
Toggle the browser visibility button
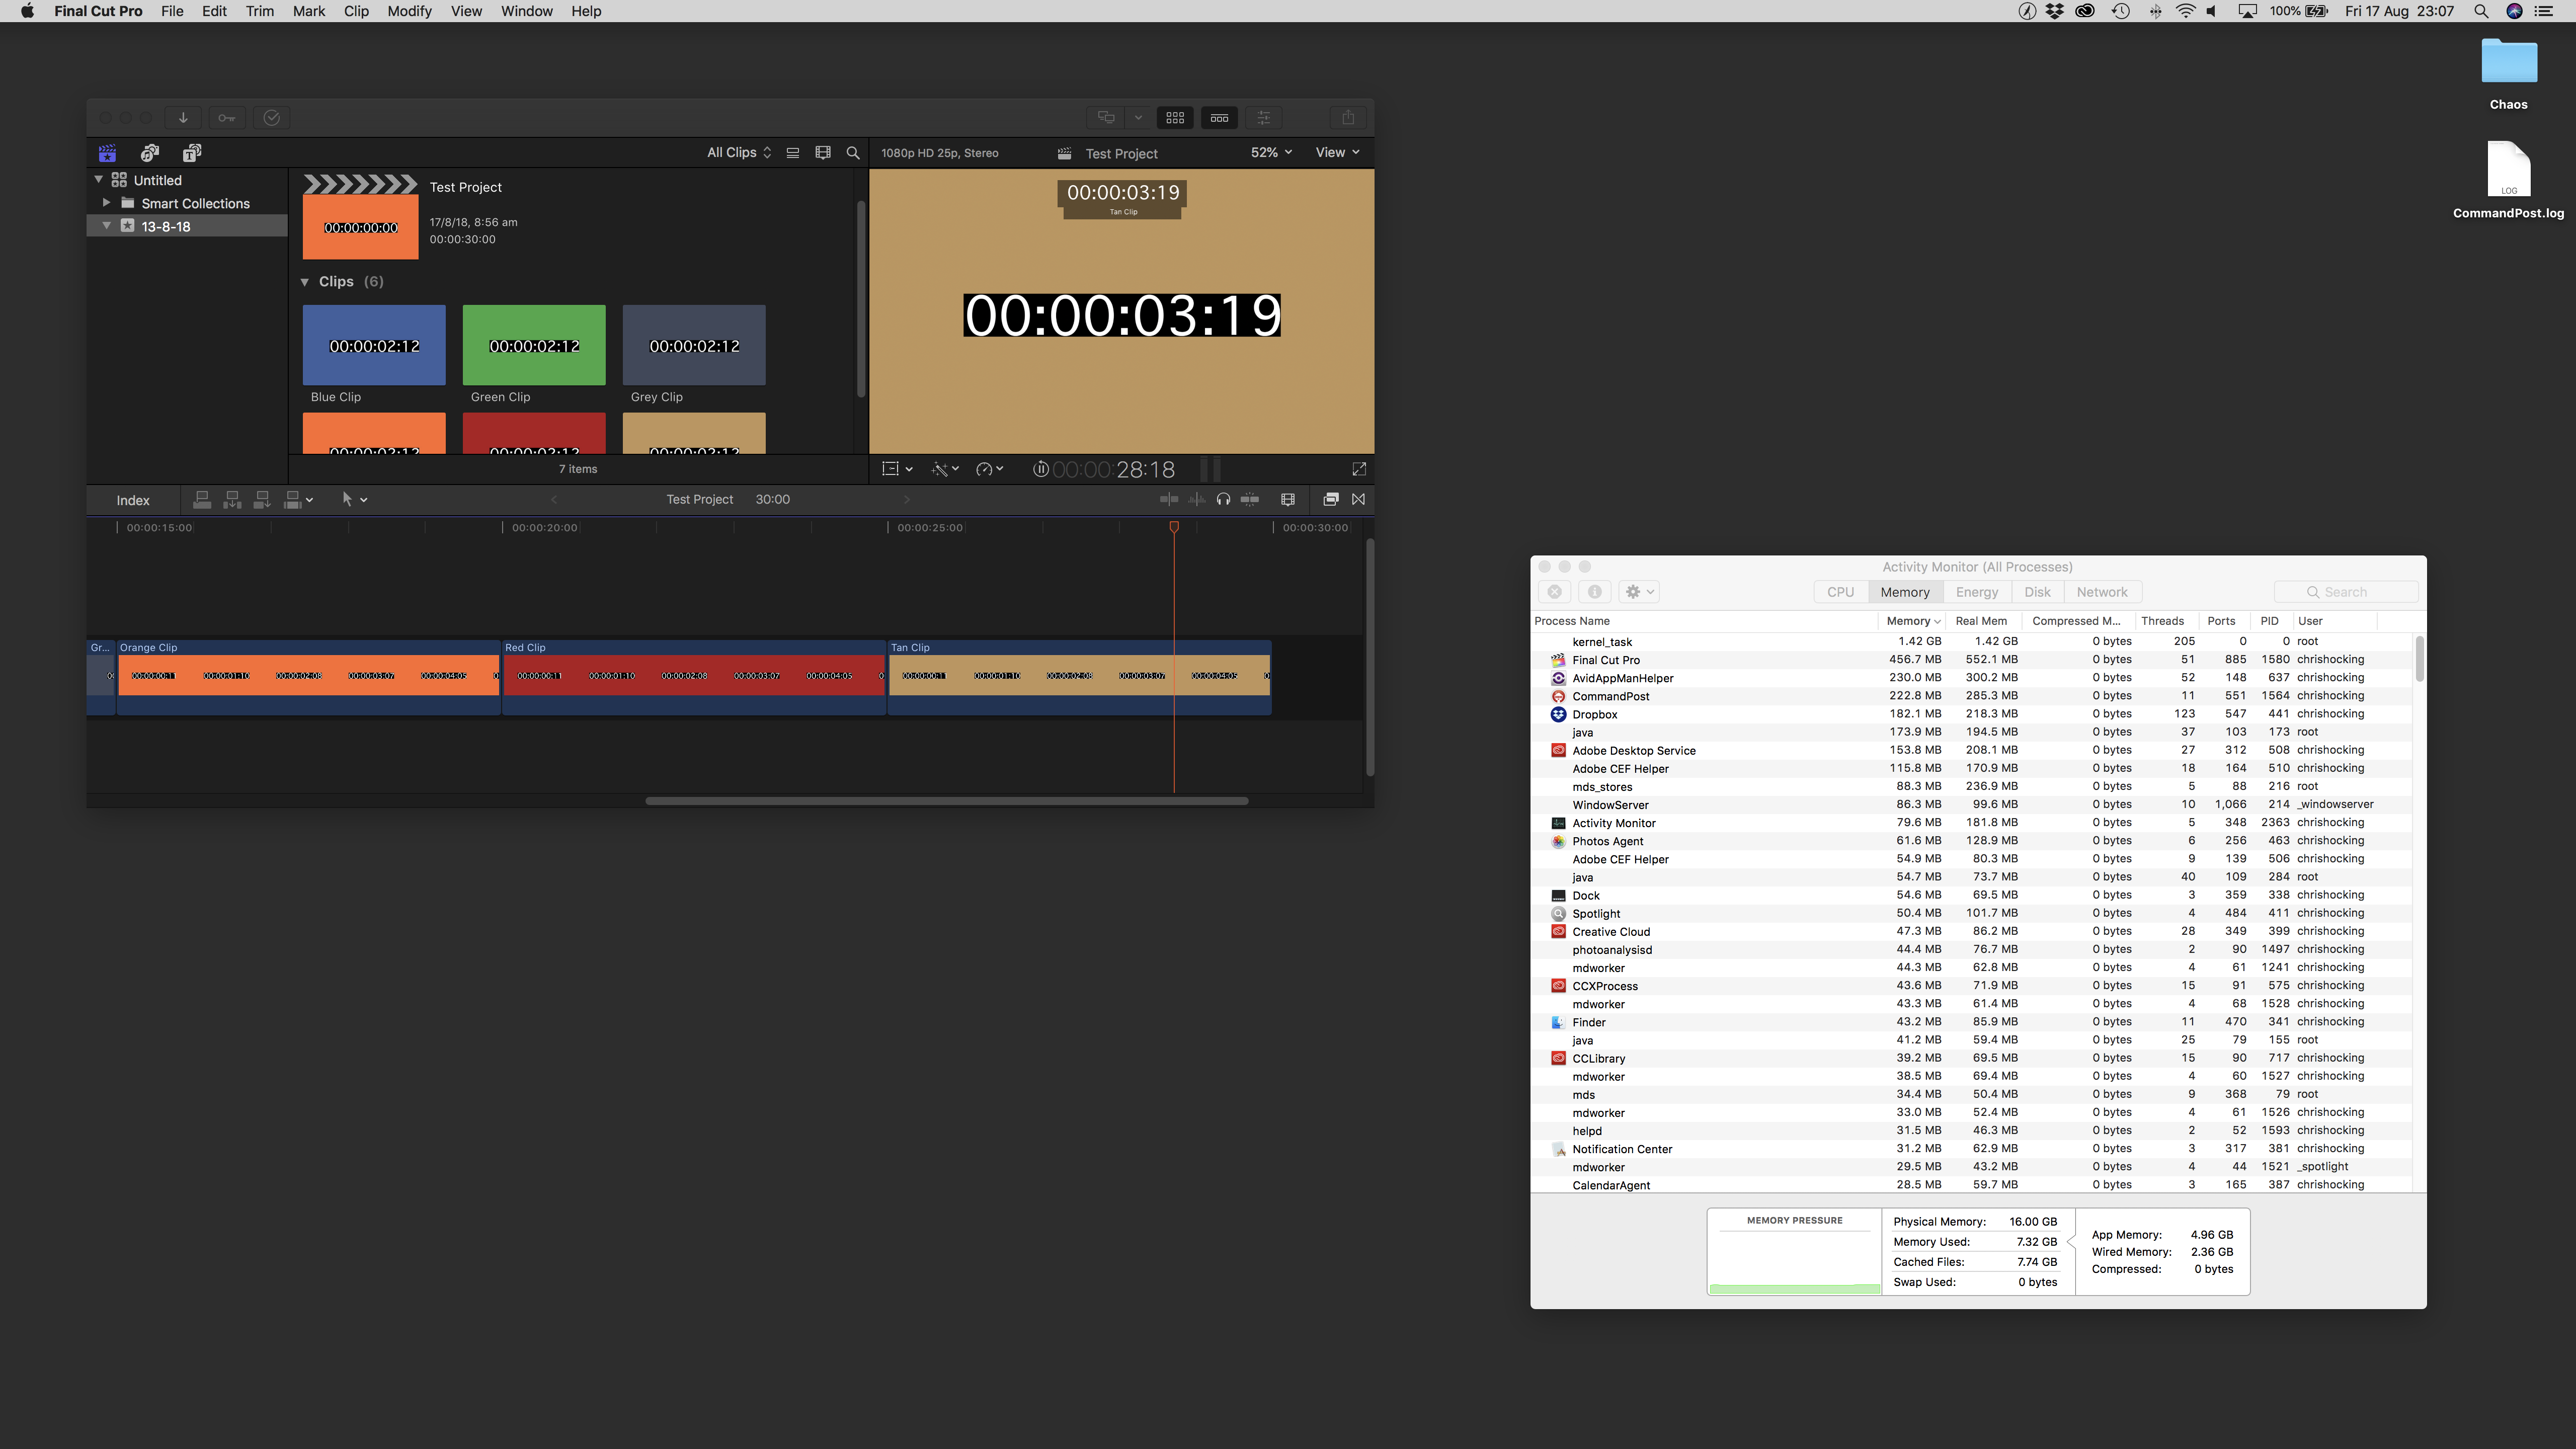[x=1175, y=117]
